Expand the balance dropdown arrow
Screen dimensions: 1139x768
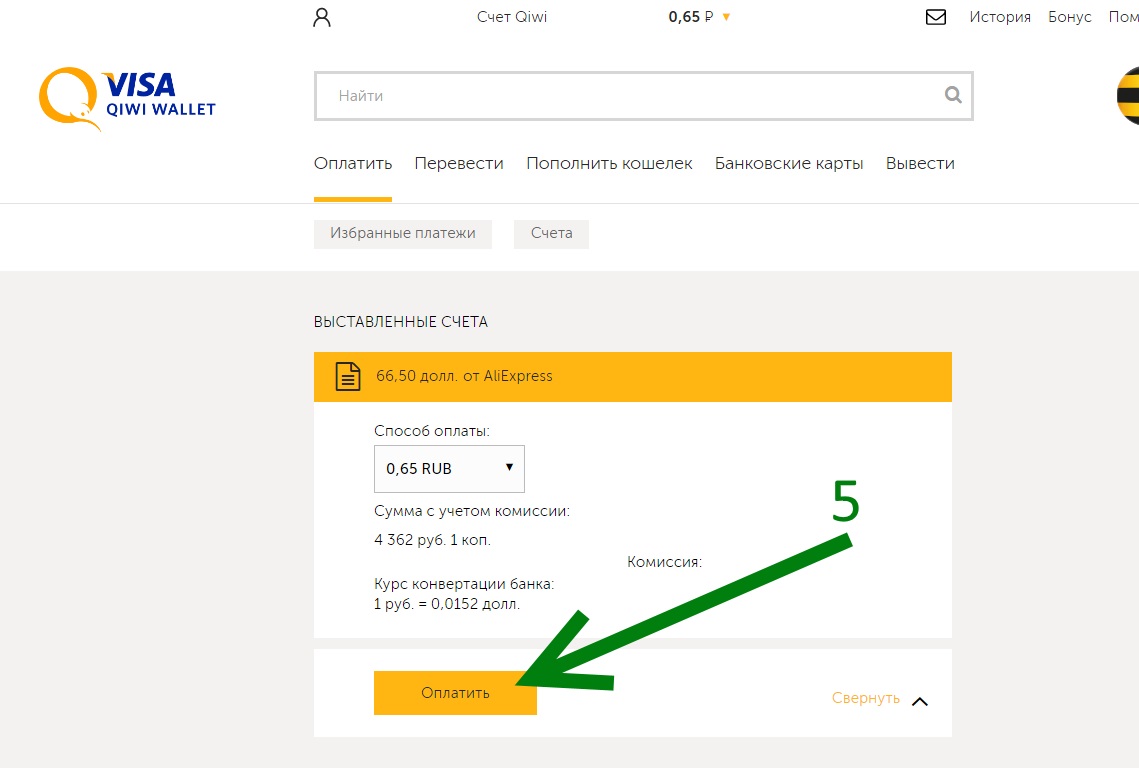pyautogui.click(x=726, y=17)
